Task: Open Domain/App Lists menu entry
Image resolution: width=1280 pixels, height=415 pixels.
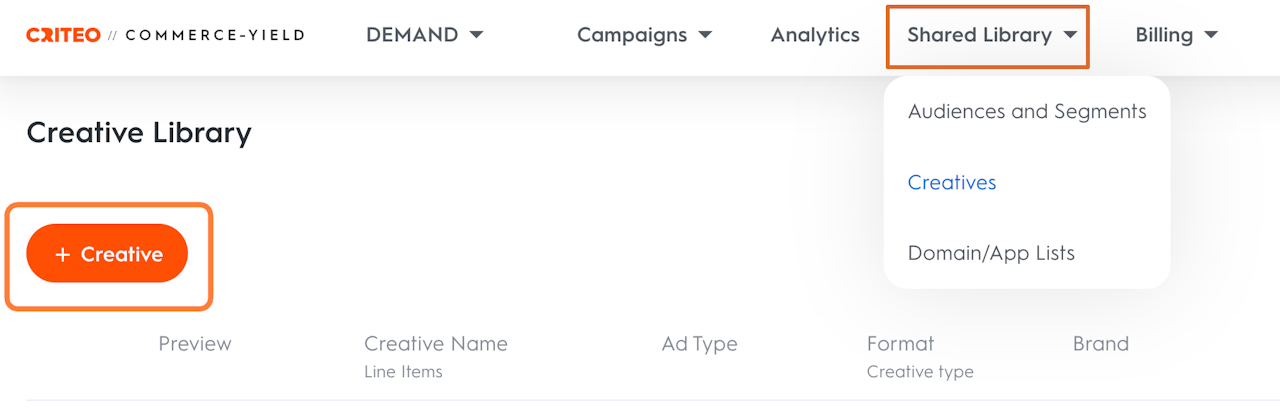Action: point(991,253)
